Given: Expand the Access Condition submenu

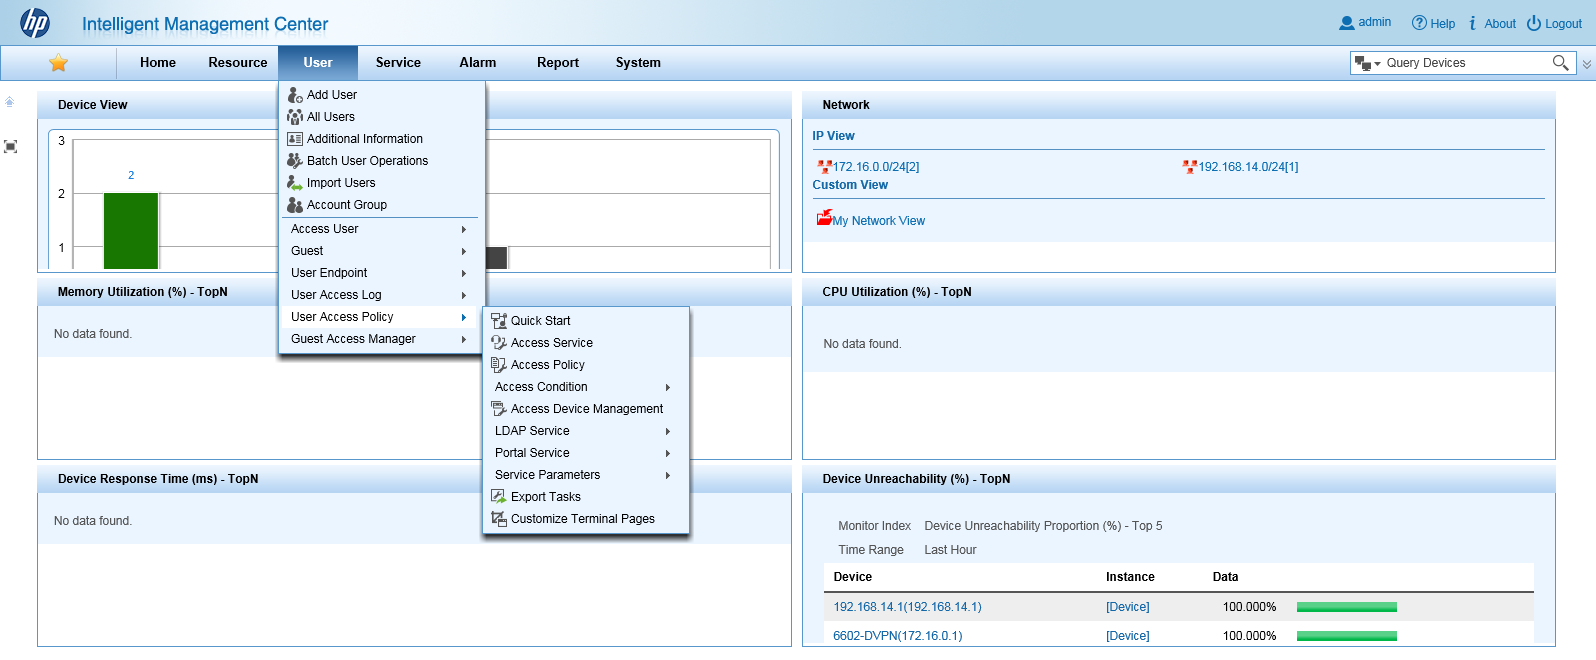Looking at the screenshot, I should click(x=668, y=387).
